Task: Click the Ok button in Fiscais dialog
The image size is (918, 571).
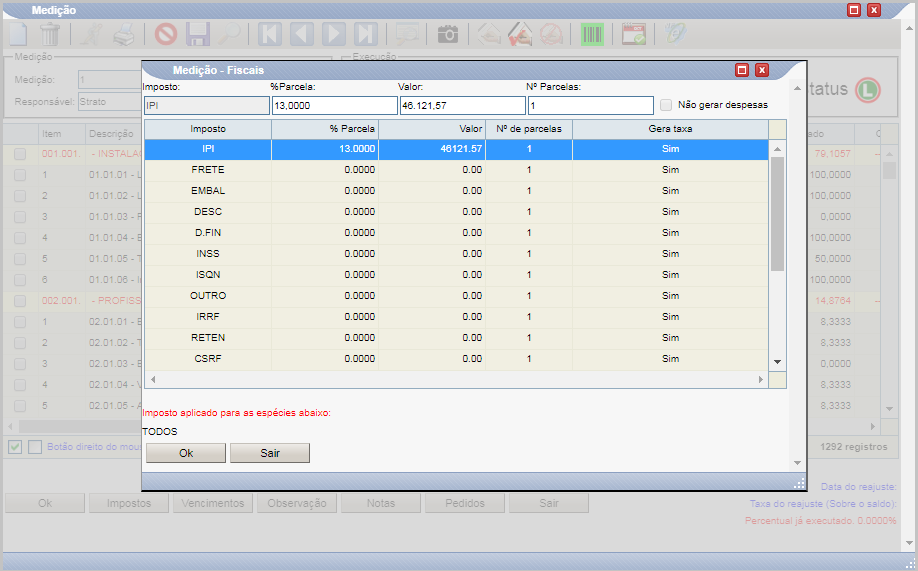Action: 186,453
